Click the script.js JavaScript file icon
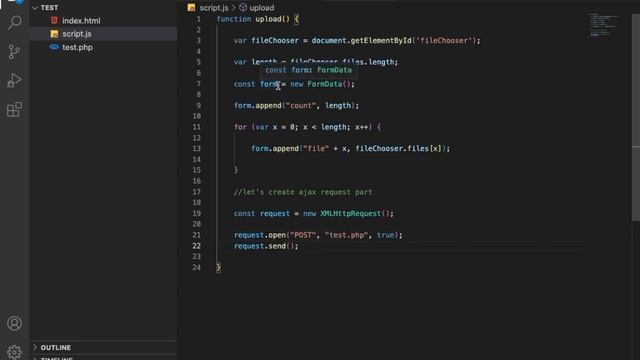The height and width of the screenshot is (360, 640). coord(54,34)
